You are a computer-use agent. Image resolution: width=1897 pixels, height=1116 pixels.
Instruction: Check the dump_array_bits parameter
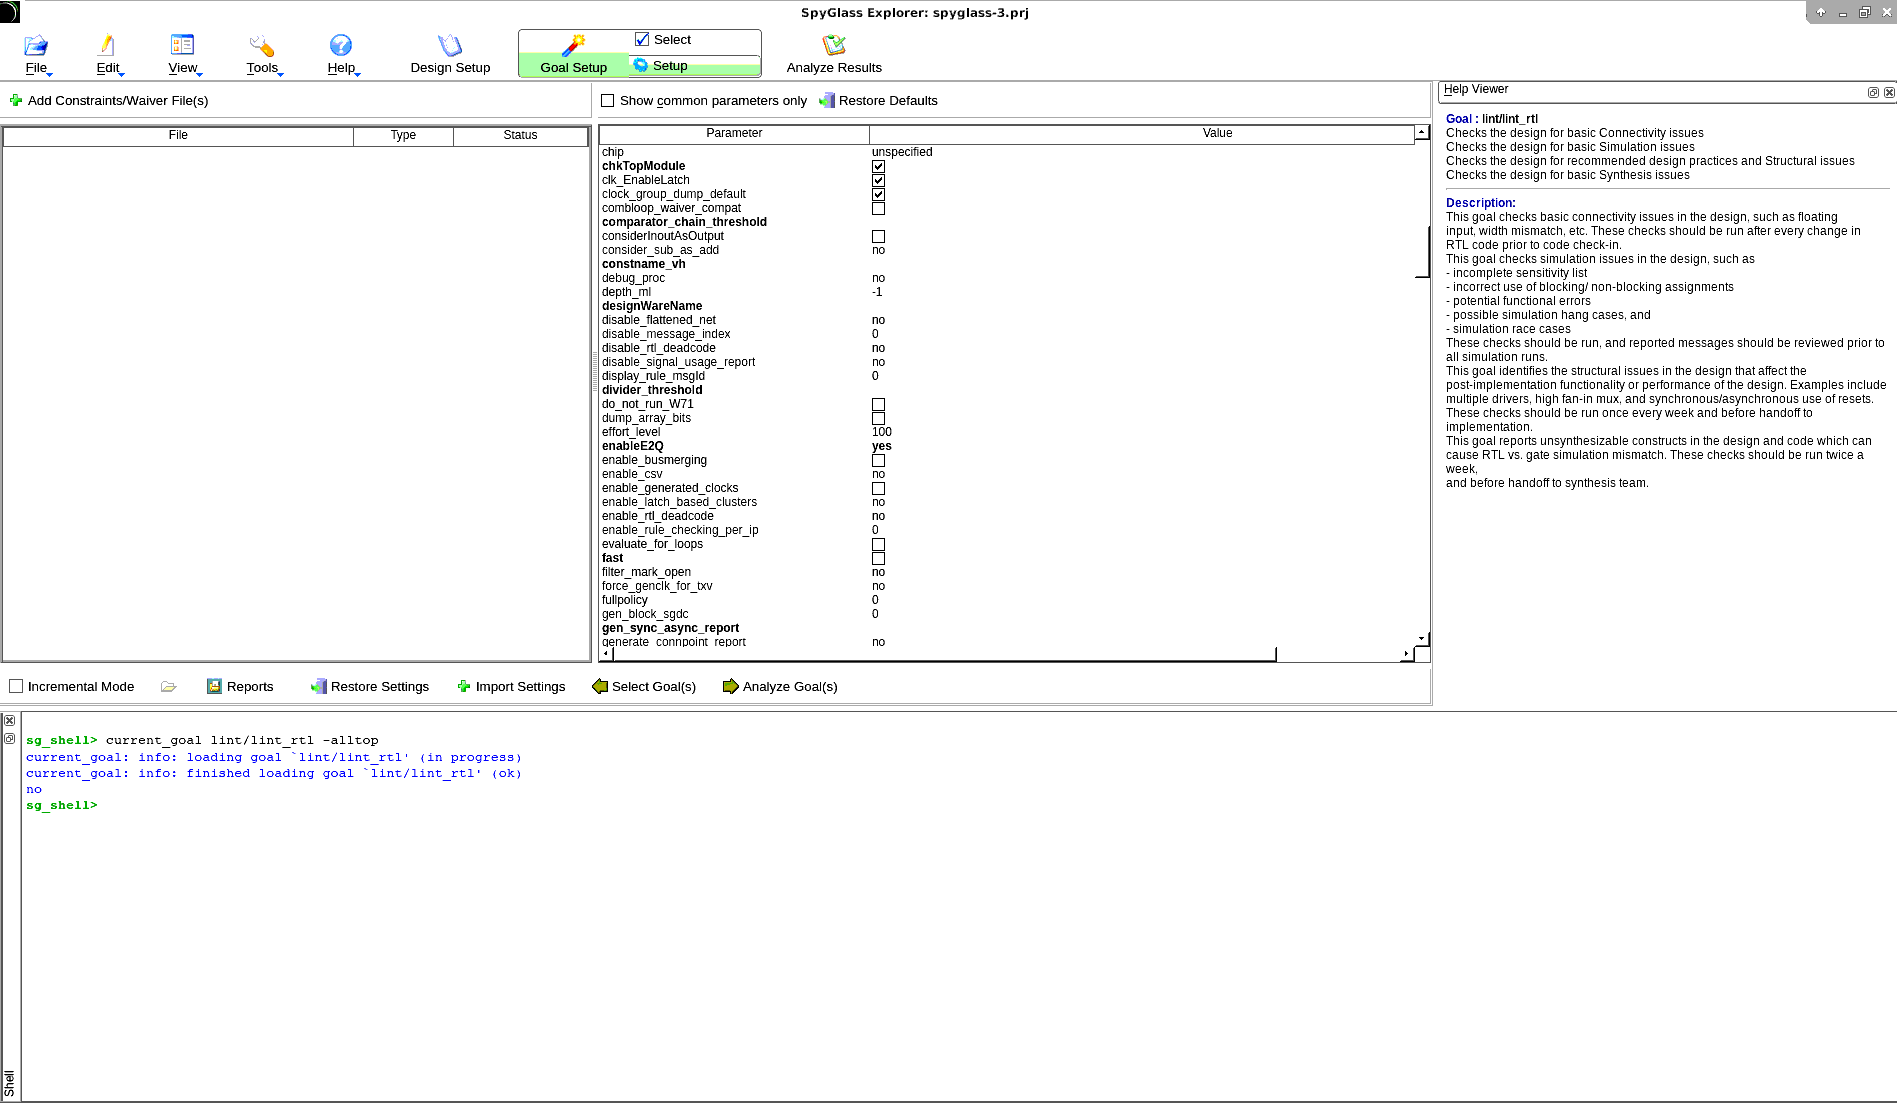point(878,418)
